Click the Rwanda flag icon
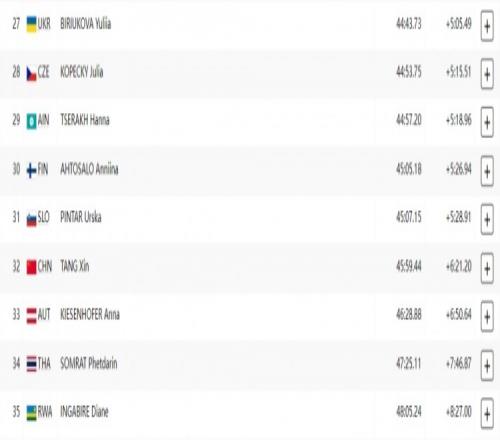 click(x=31, y=413)
